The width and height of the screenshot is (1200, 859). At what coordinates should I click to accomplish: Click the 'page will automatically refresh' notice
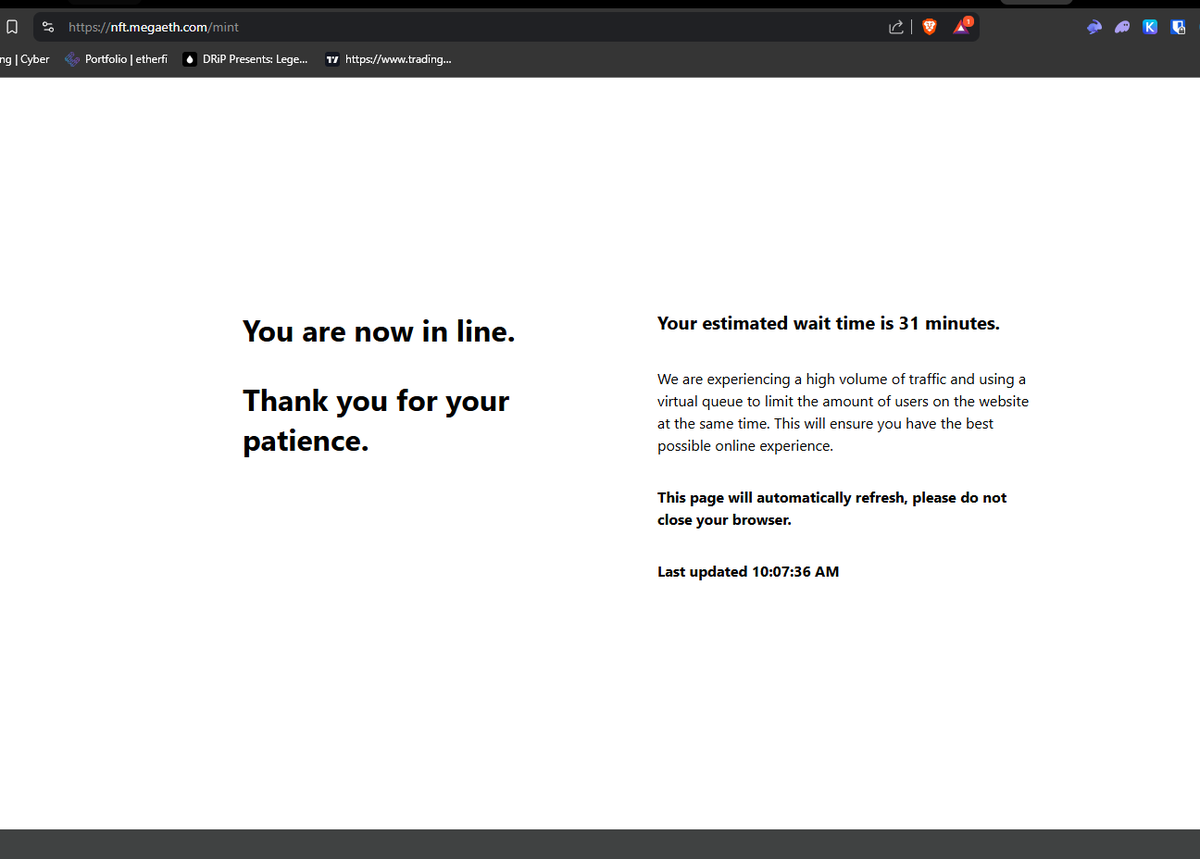[832, 509]
